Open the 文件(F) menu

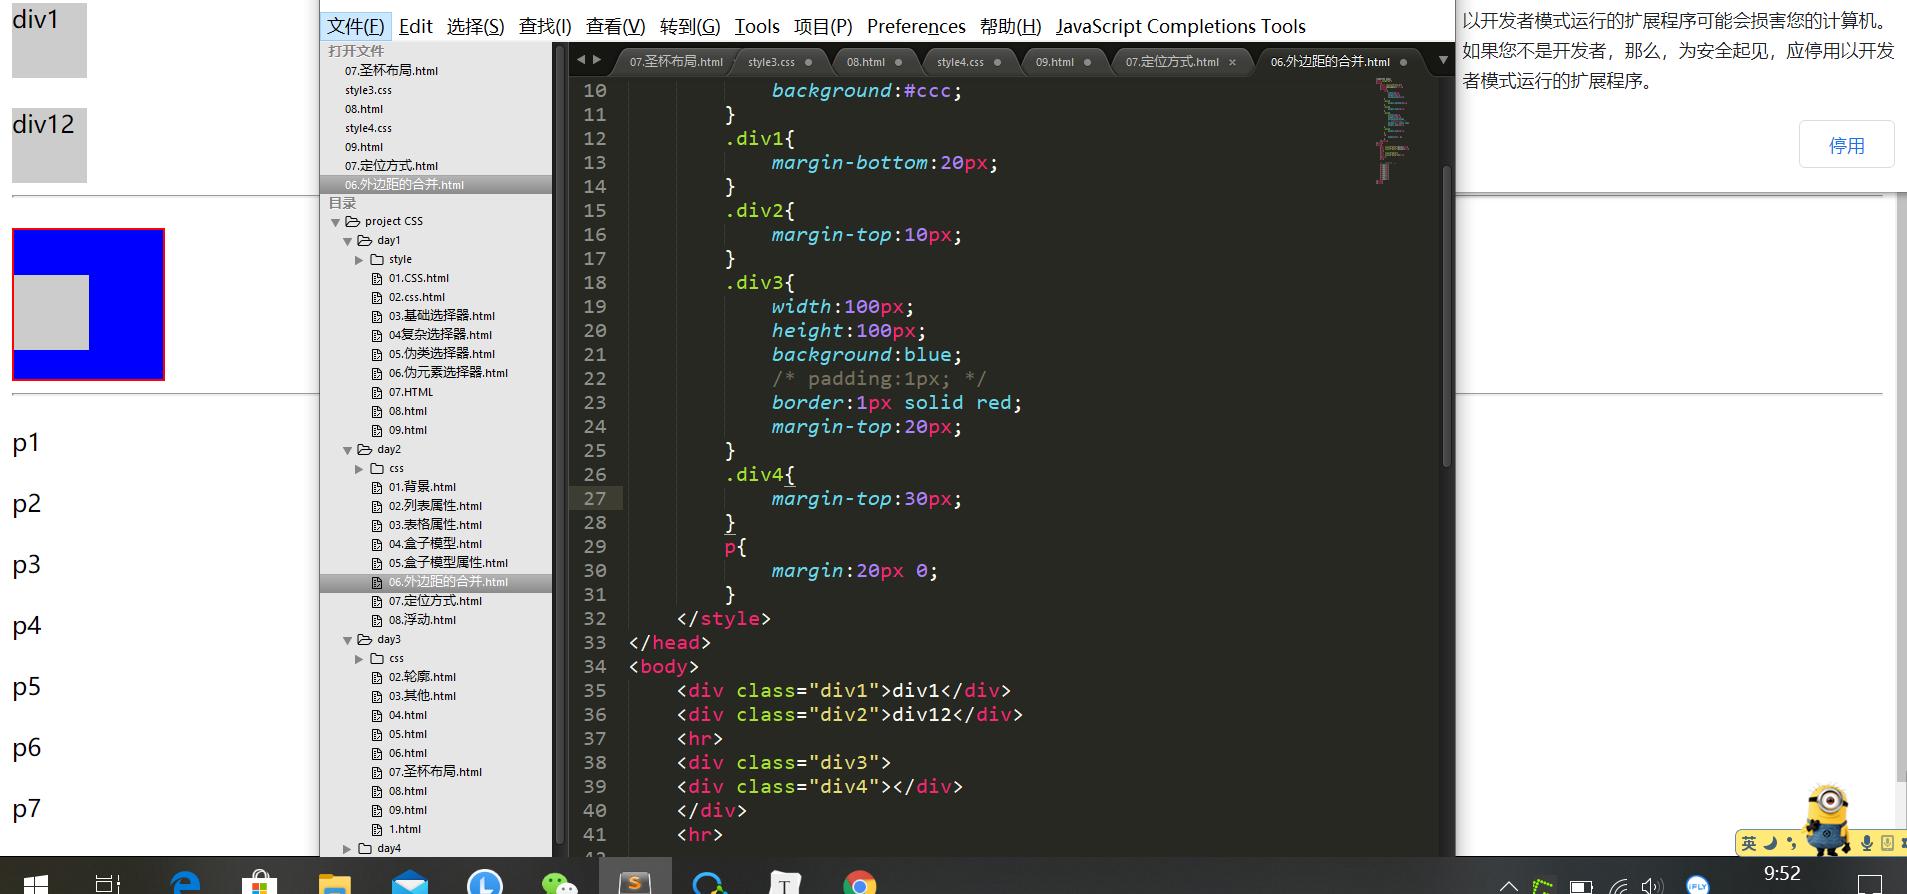pos(356,26)
